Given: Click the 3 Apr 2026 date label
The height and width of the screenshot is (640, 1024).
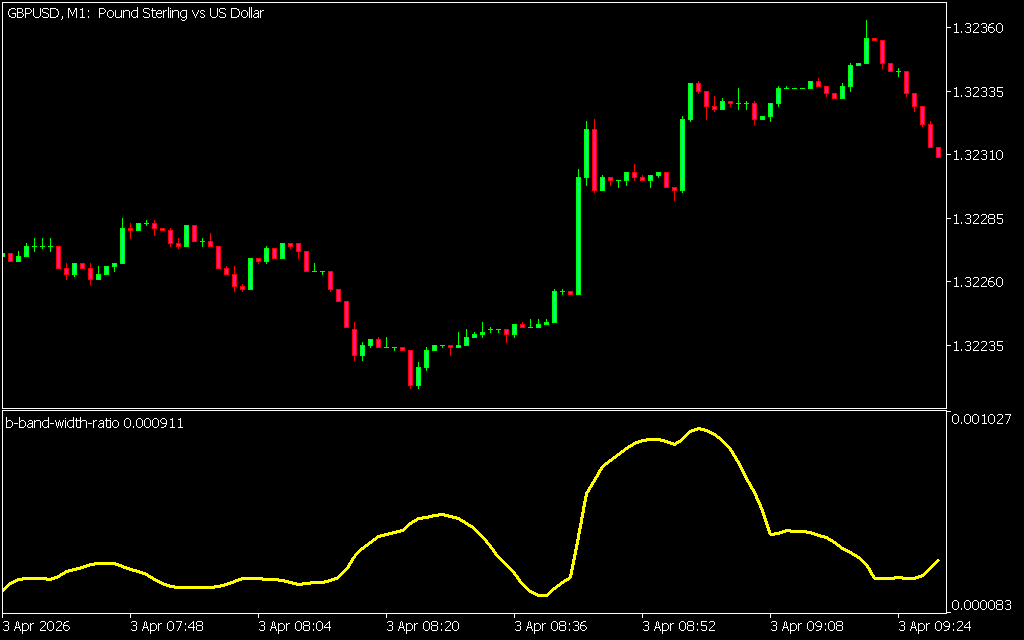Looking at the screenshot, I should pos(38,626).
